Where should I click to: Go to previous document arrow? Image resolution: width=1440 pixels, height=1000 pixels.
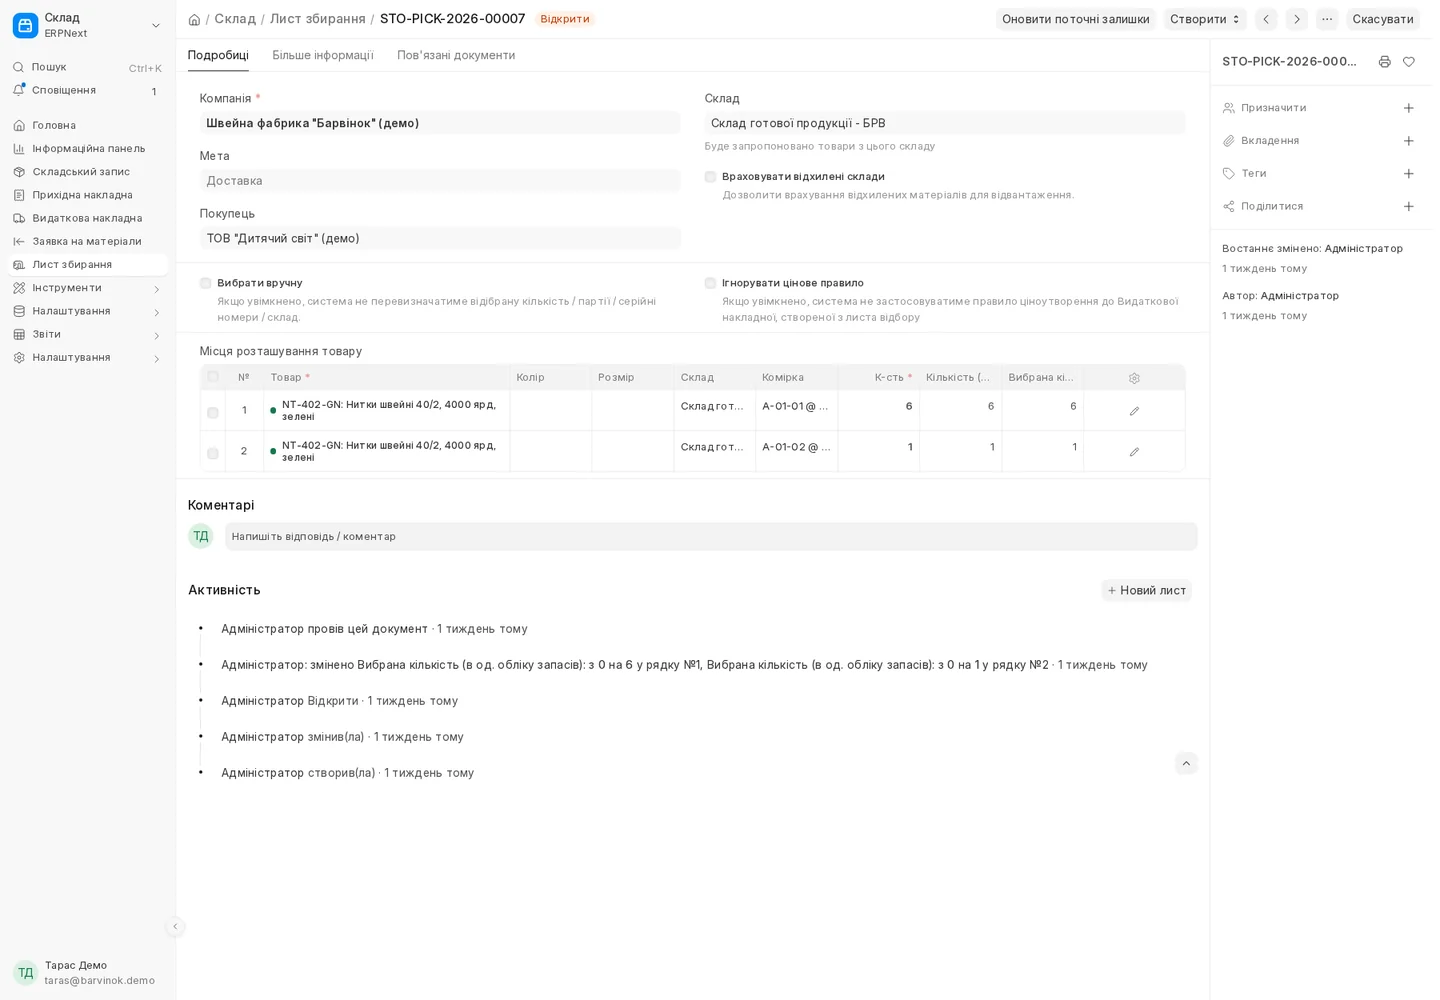coord(1266,19)
